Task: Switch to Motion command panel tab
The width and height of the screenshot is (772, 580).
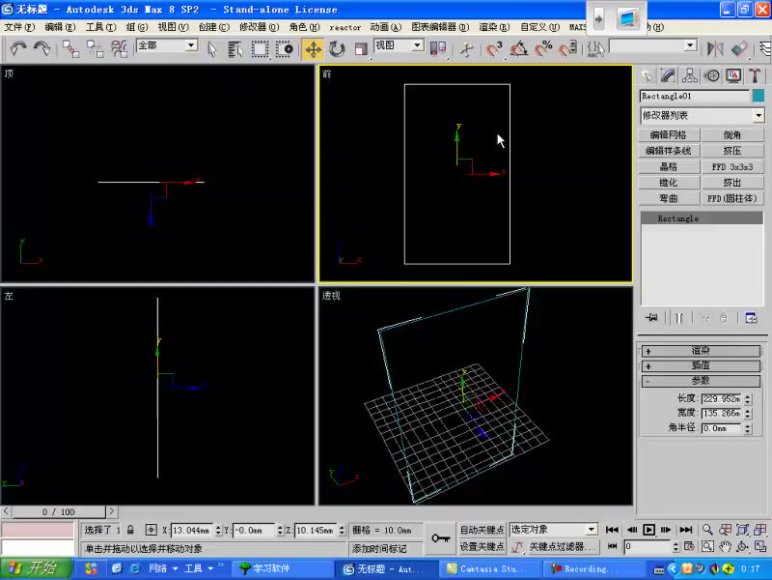Action: [x=711, y=75]
